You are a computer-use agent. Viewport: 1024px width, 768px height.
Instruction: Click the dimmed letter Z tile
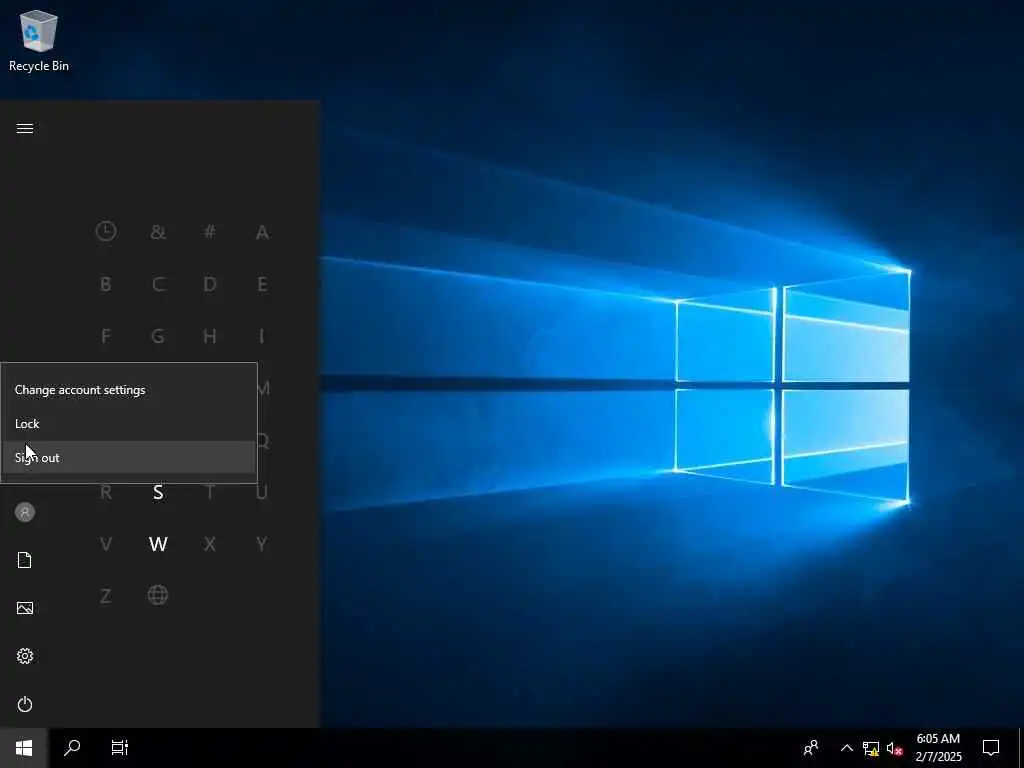point(106,596)
